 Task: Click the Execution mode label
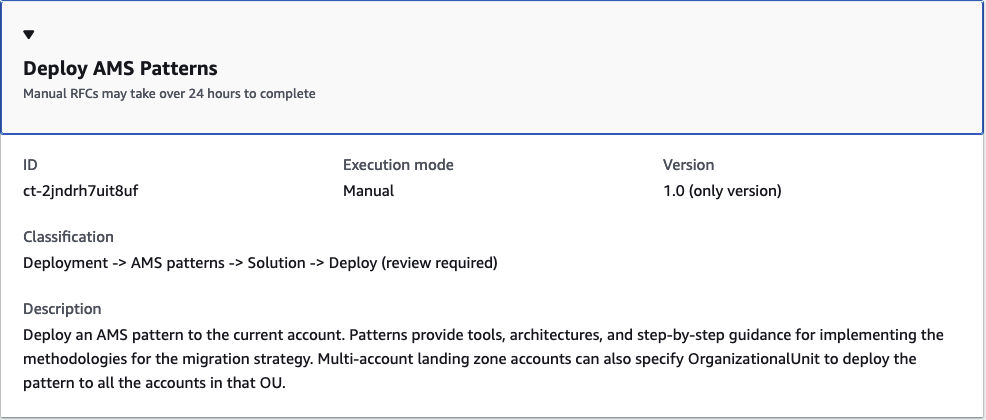point(398,165)
